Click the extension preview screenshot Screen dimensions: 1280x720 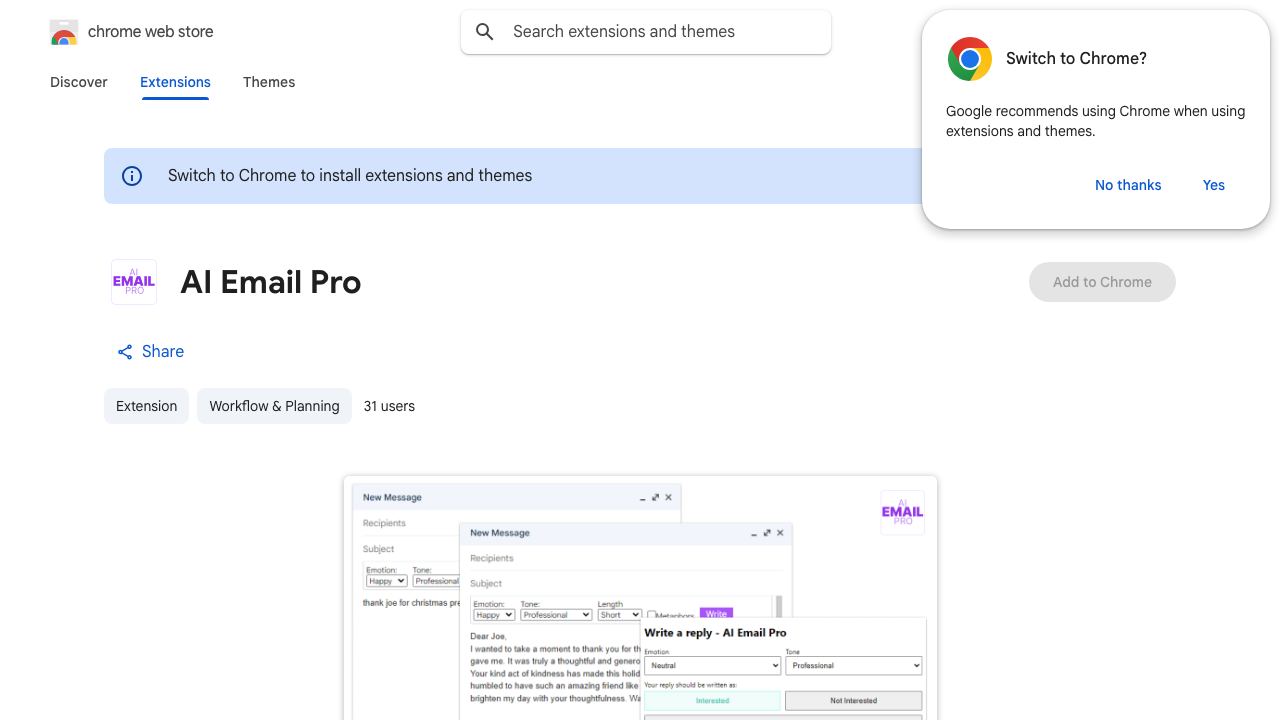point(640,598)
